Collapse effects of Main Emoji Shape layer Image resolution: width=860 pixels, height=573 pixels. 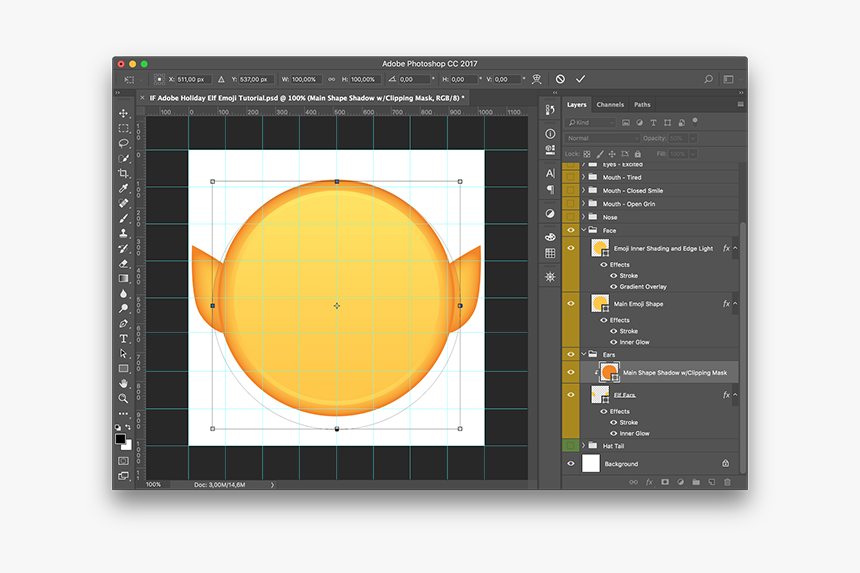click(735, 303)
